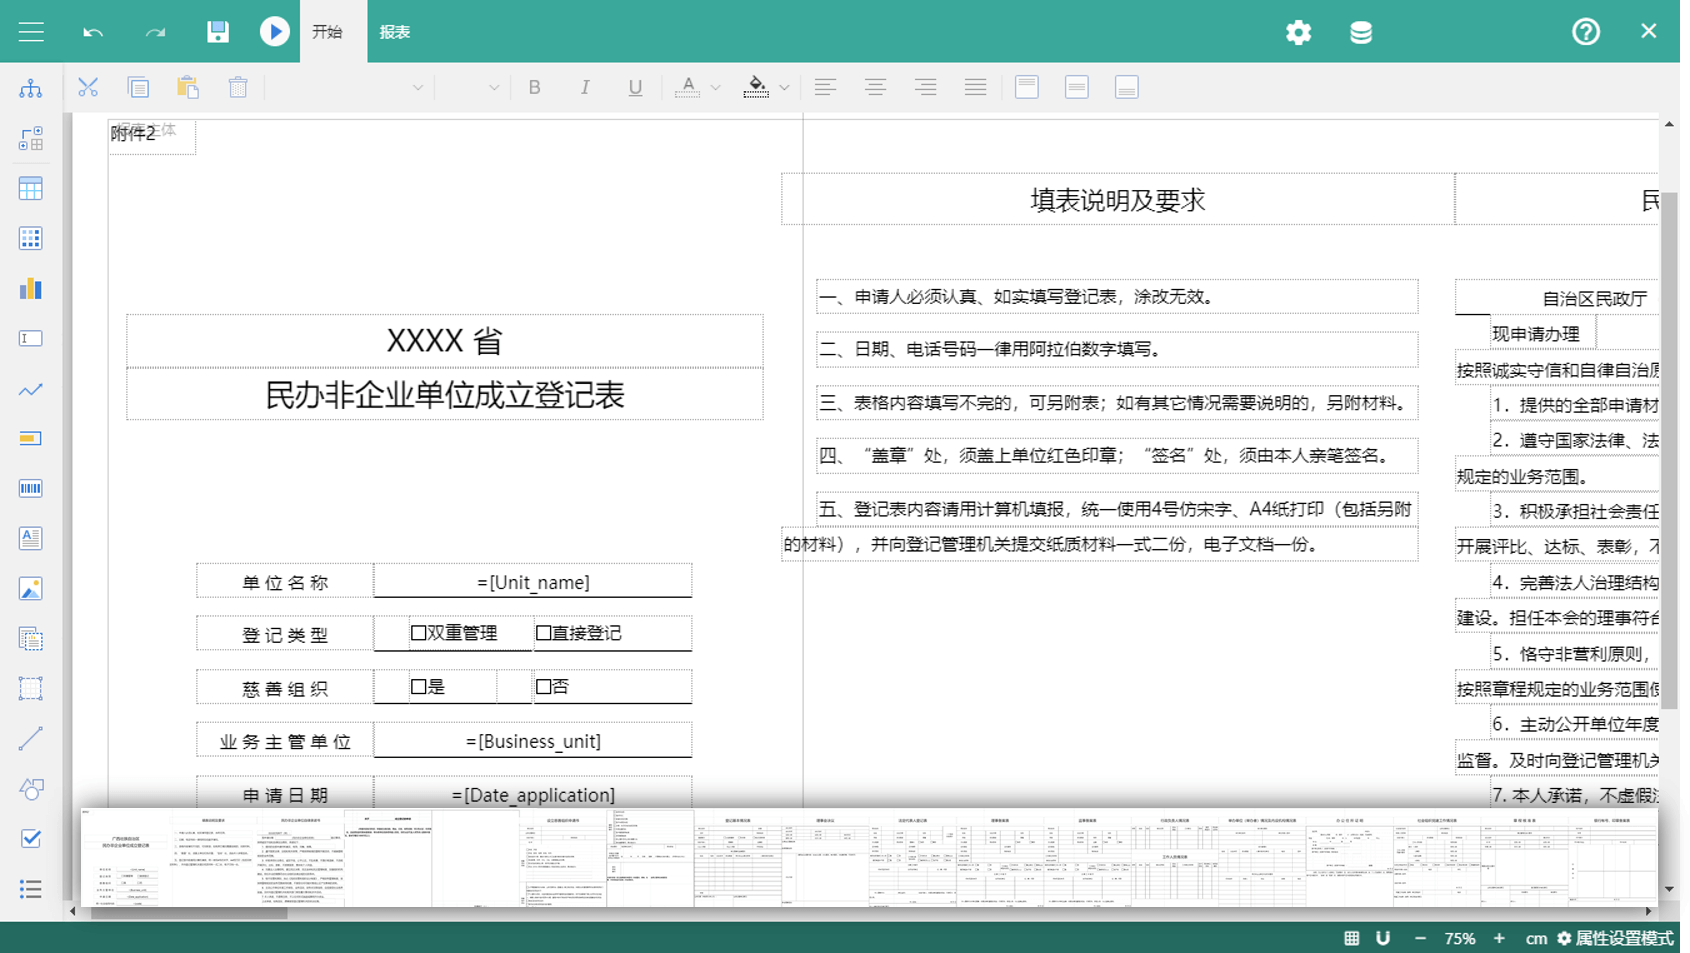The image size is (1690, 953).
Task: Select the image tool in sidebar
Action: (31, 588)
